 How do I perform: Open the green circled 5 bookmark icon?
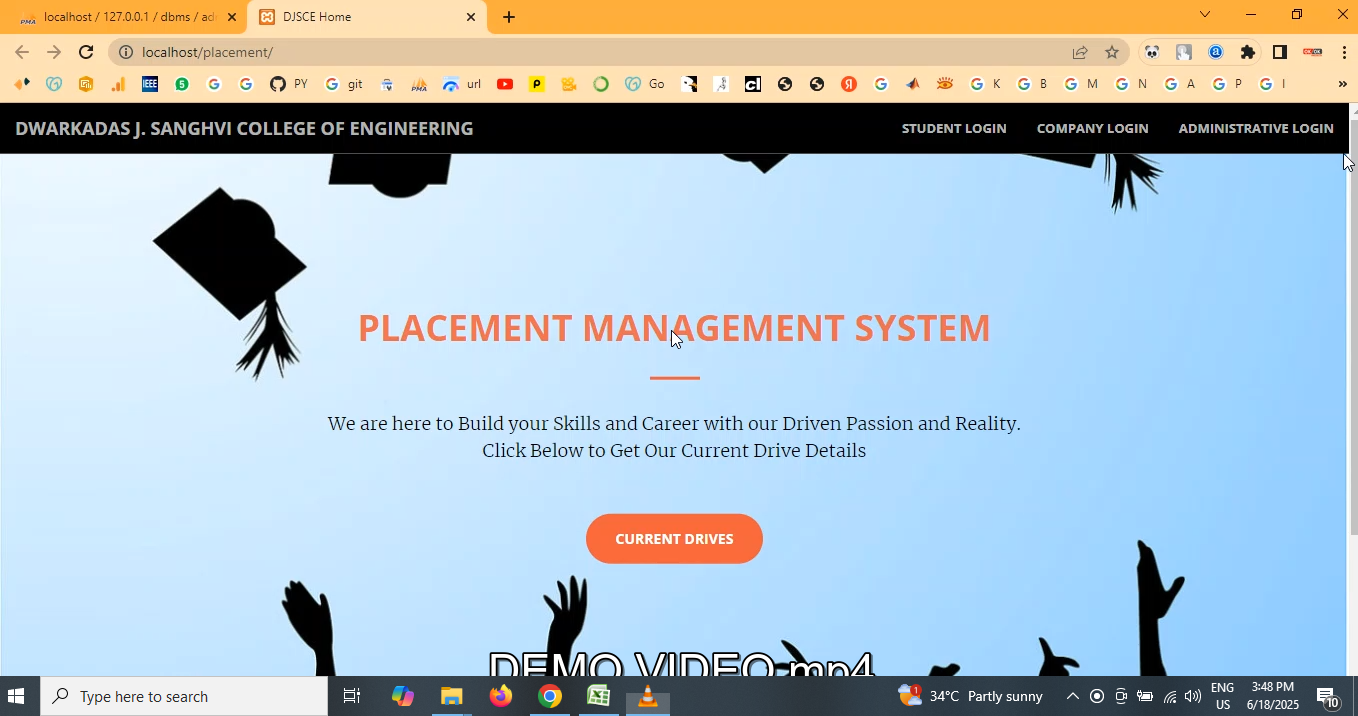tap(182, 84)
